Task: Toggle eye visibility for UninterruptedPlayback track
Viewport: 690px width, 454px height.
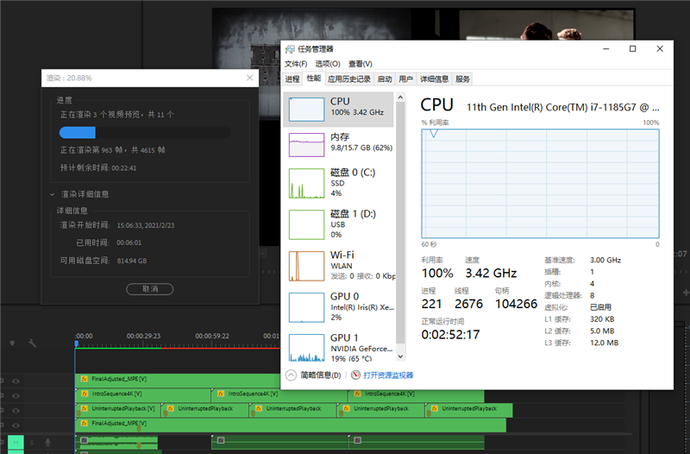Action: point(16,410)
